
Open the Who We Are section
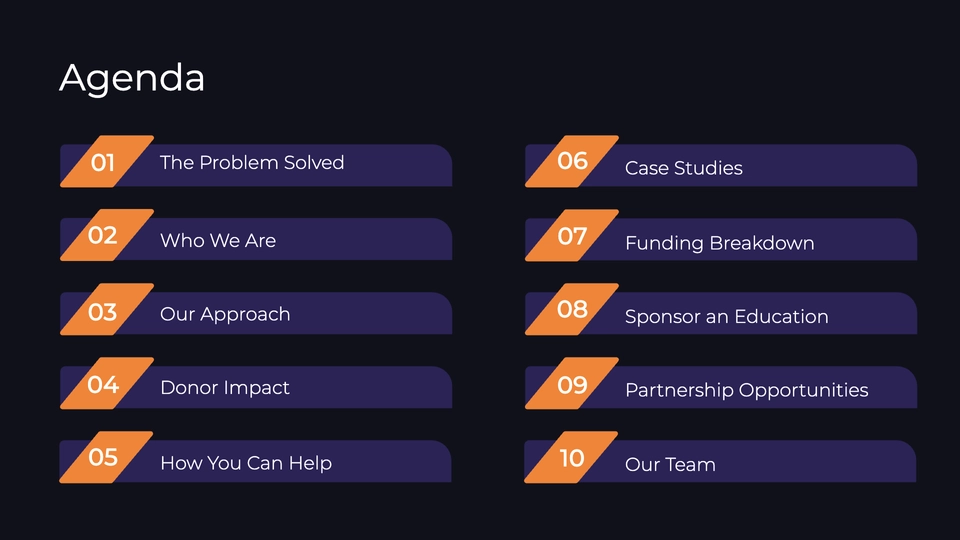click(256, 239)
